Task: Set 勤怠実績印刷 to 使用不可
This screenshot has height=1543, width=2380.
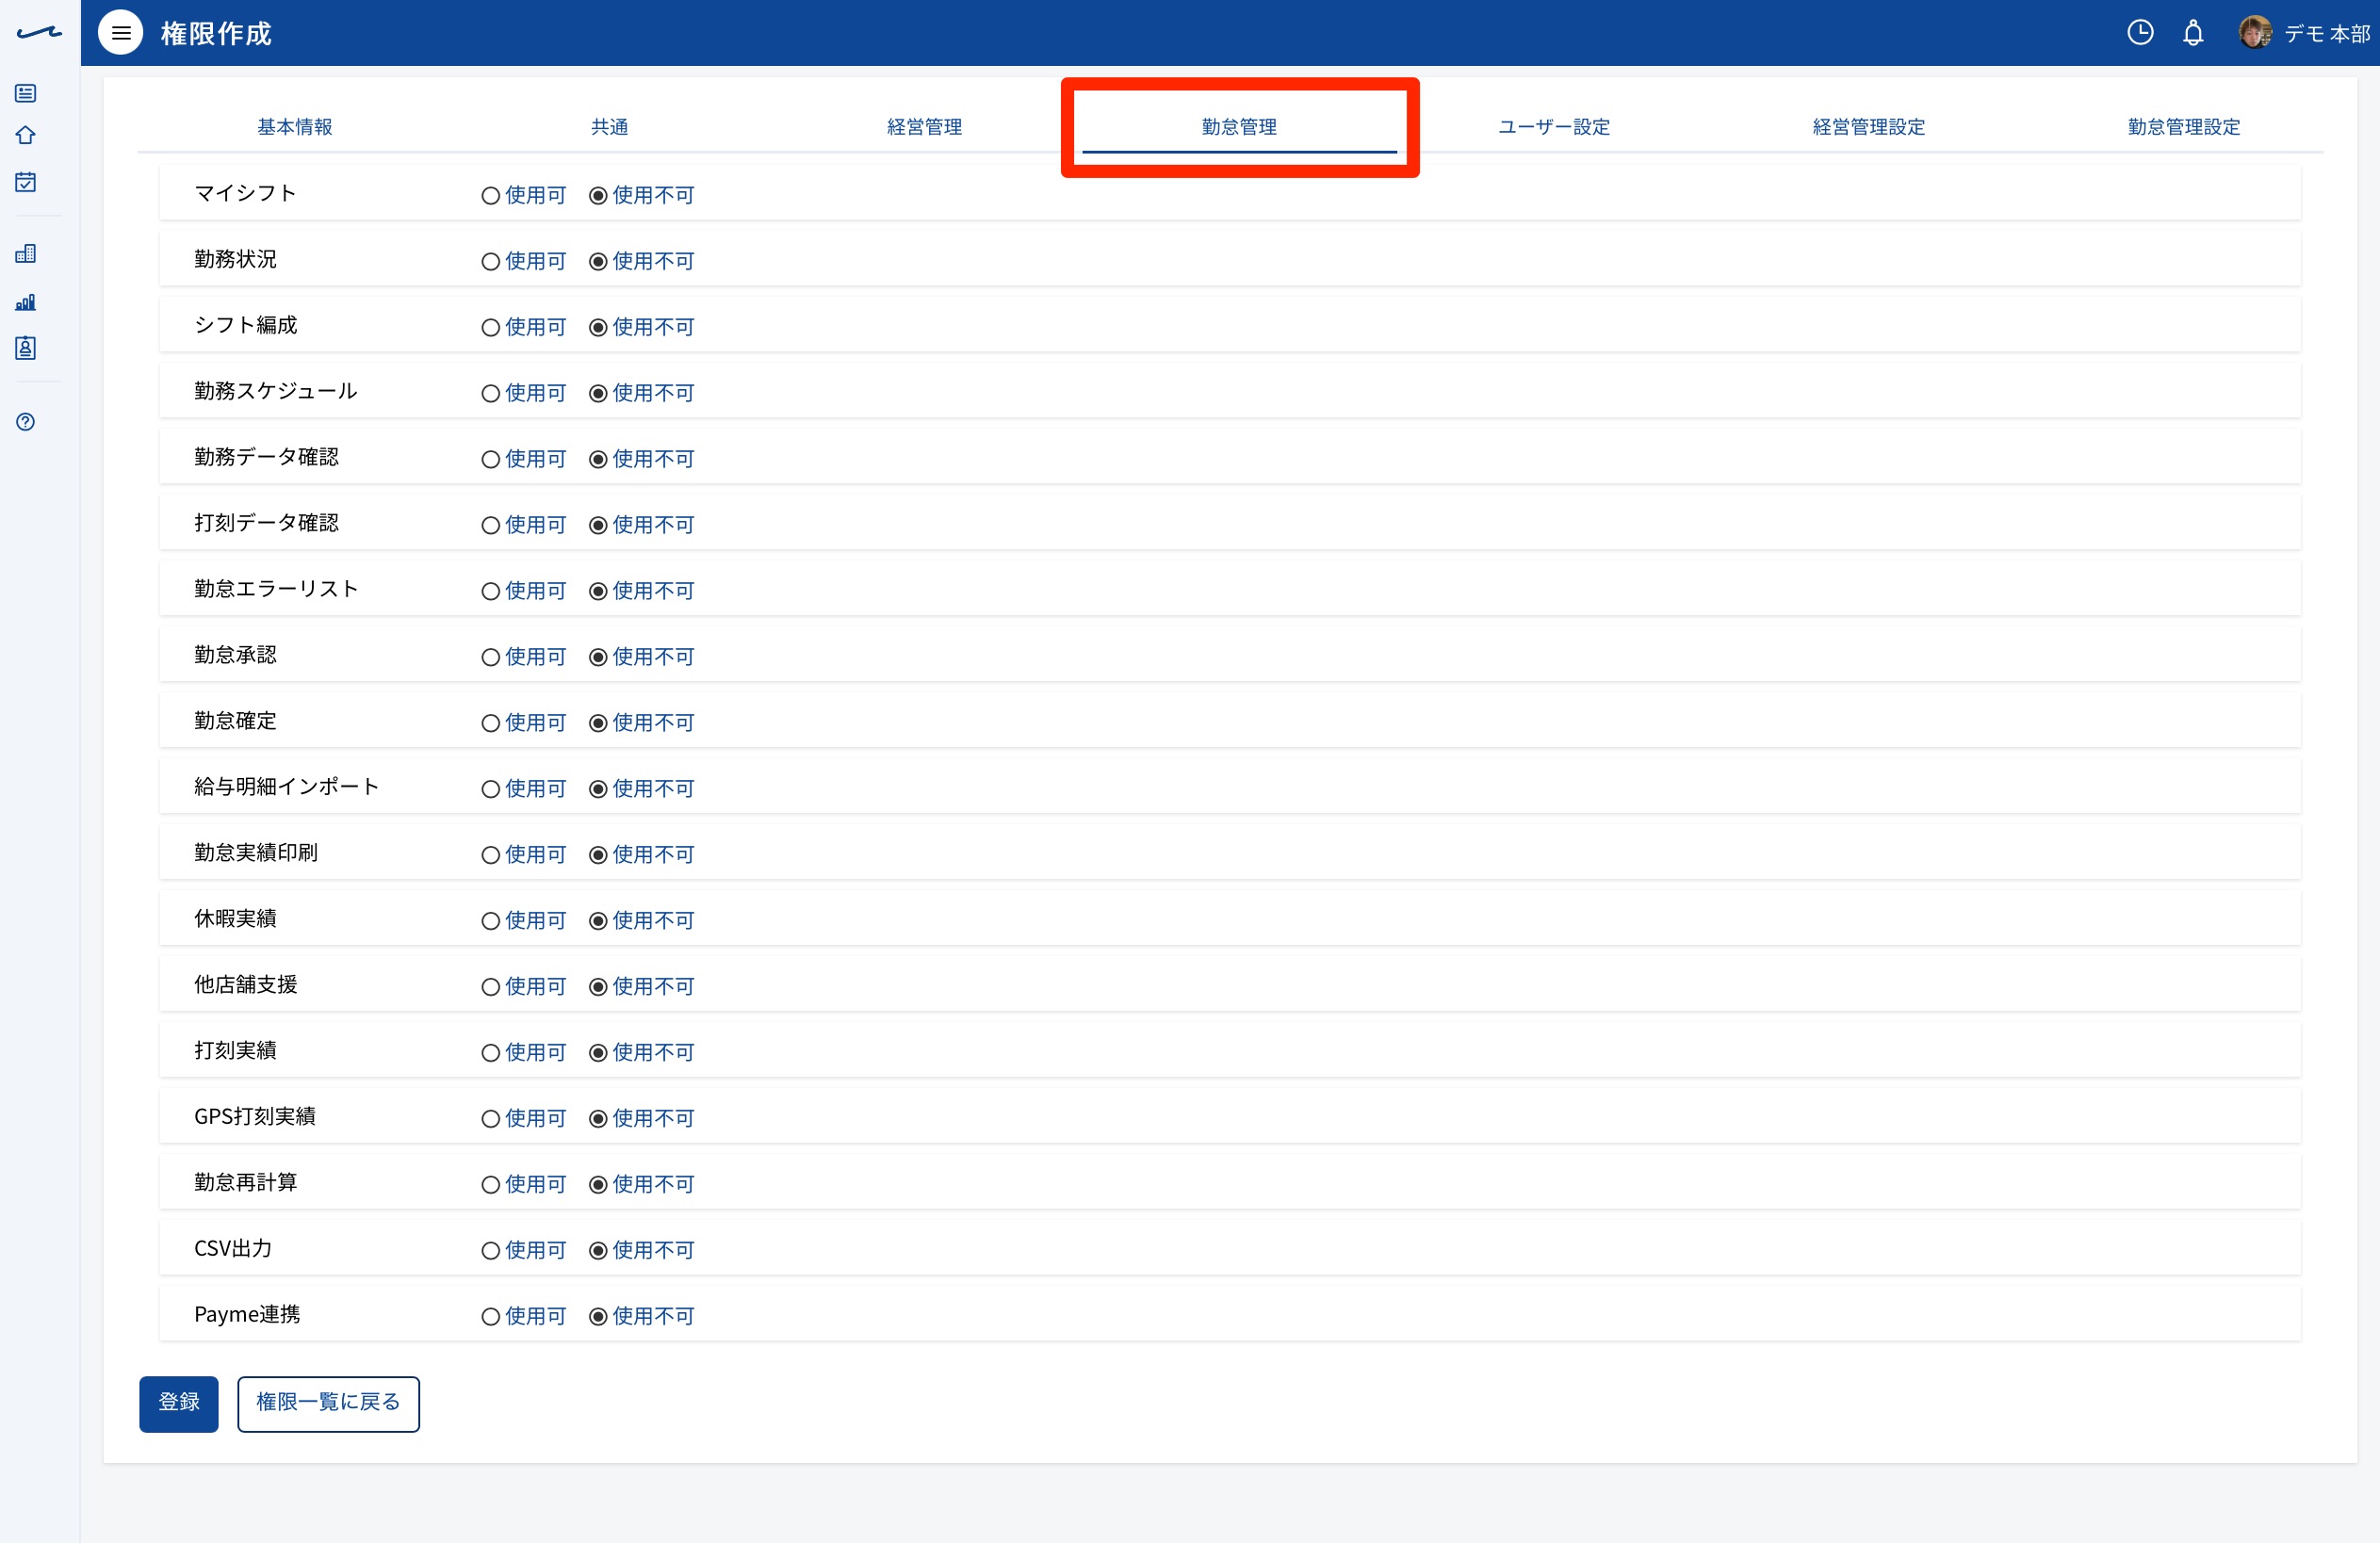Action: [598, 856]
